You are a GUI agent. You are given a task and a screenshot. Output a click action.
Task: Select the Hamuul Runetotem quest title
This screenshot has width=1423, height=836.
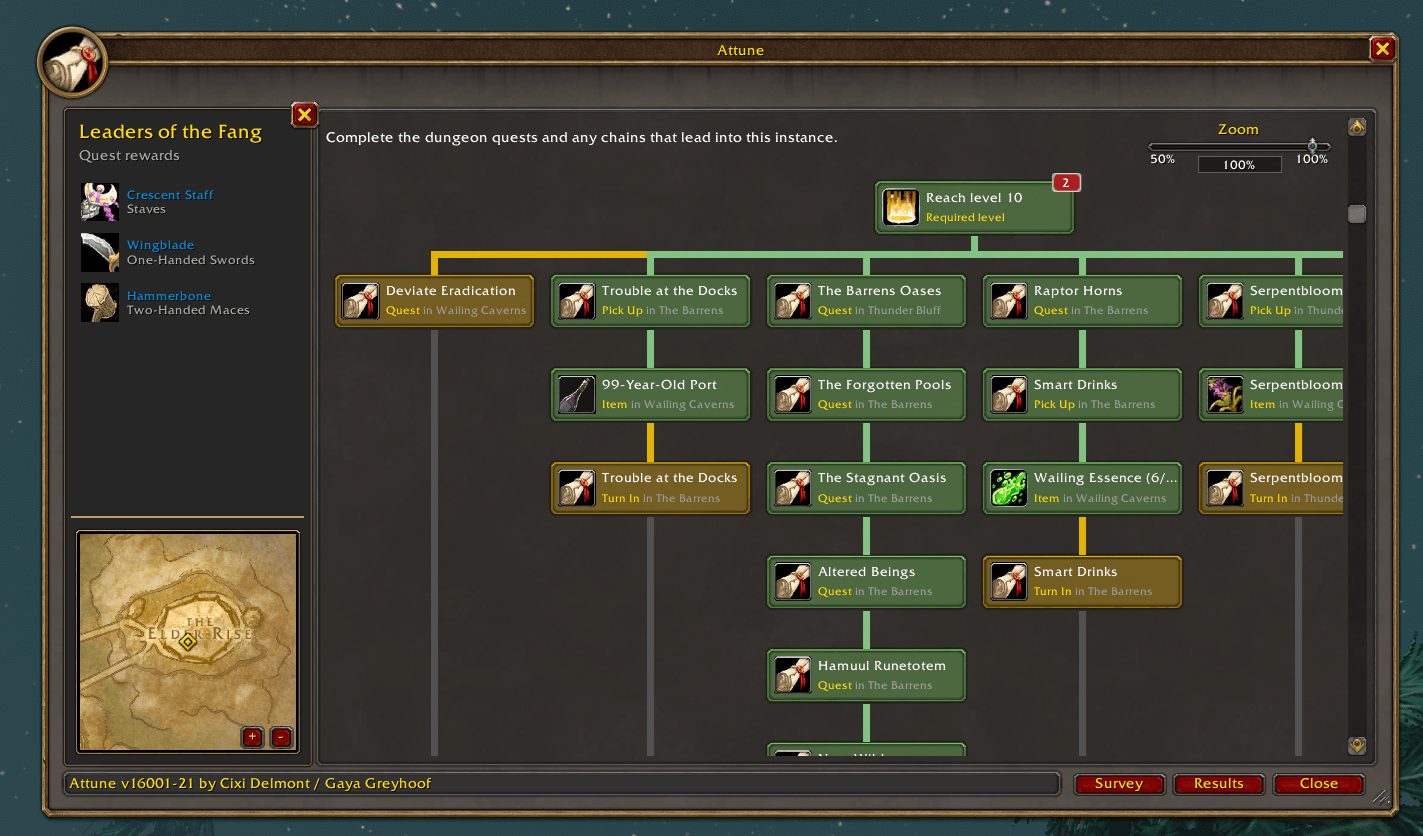882,666
